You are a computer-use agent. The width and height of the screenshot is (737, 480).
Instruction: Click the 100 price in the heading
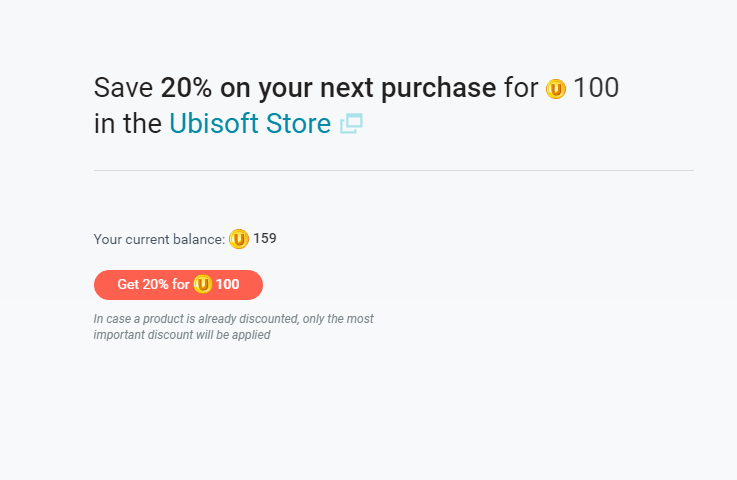(x=596, y=87)
